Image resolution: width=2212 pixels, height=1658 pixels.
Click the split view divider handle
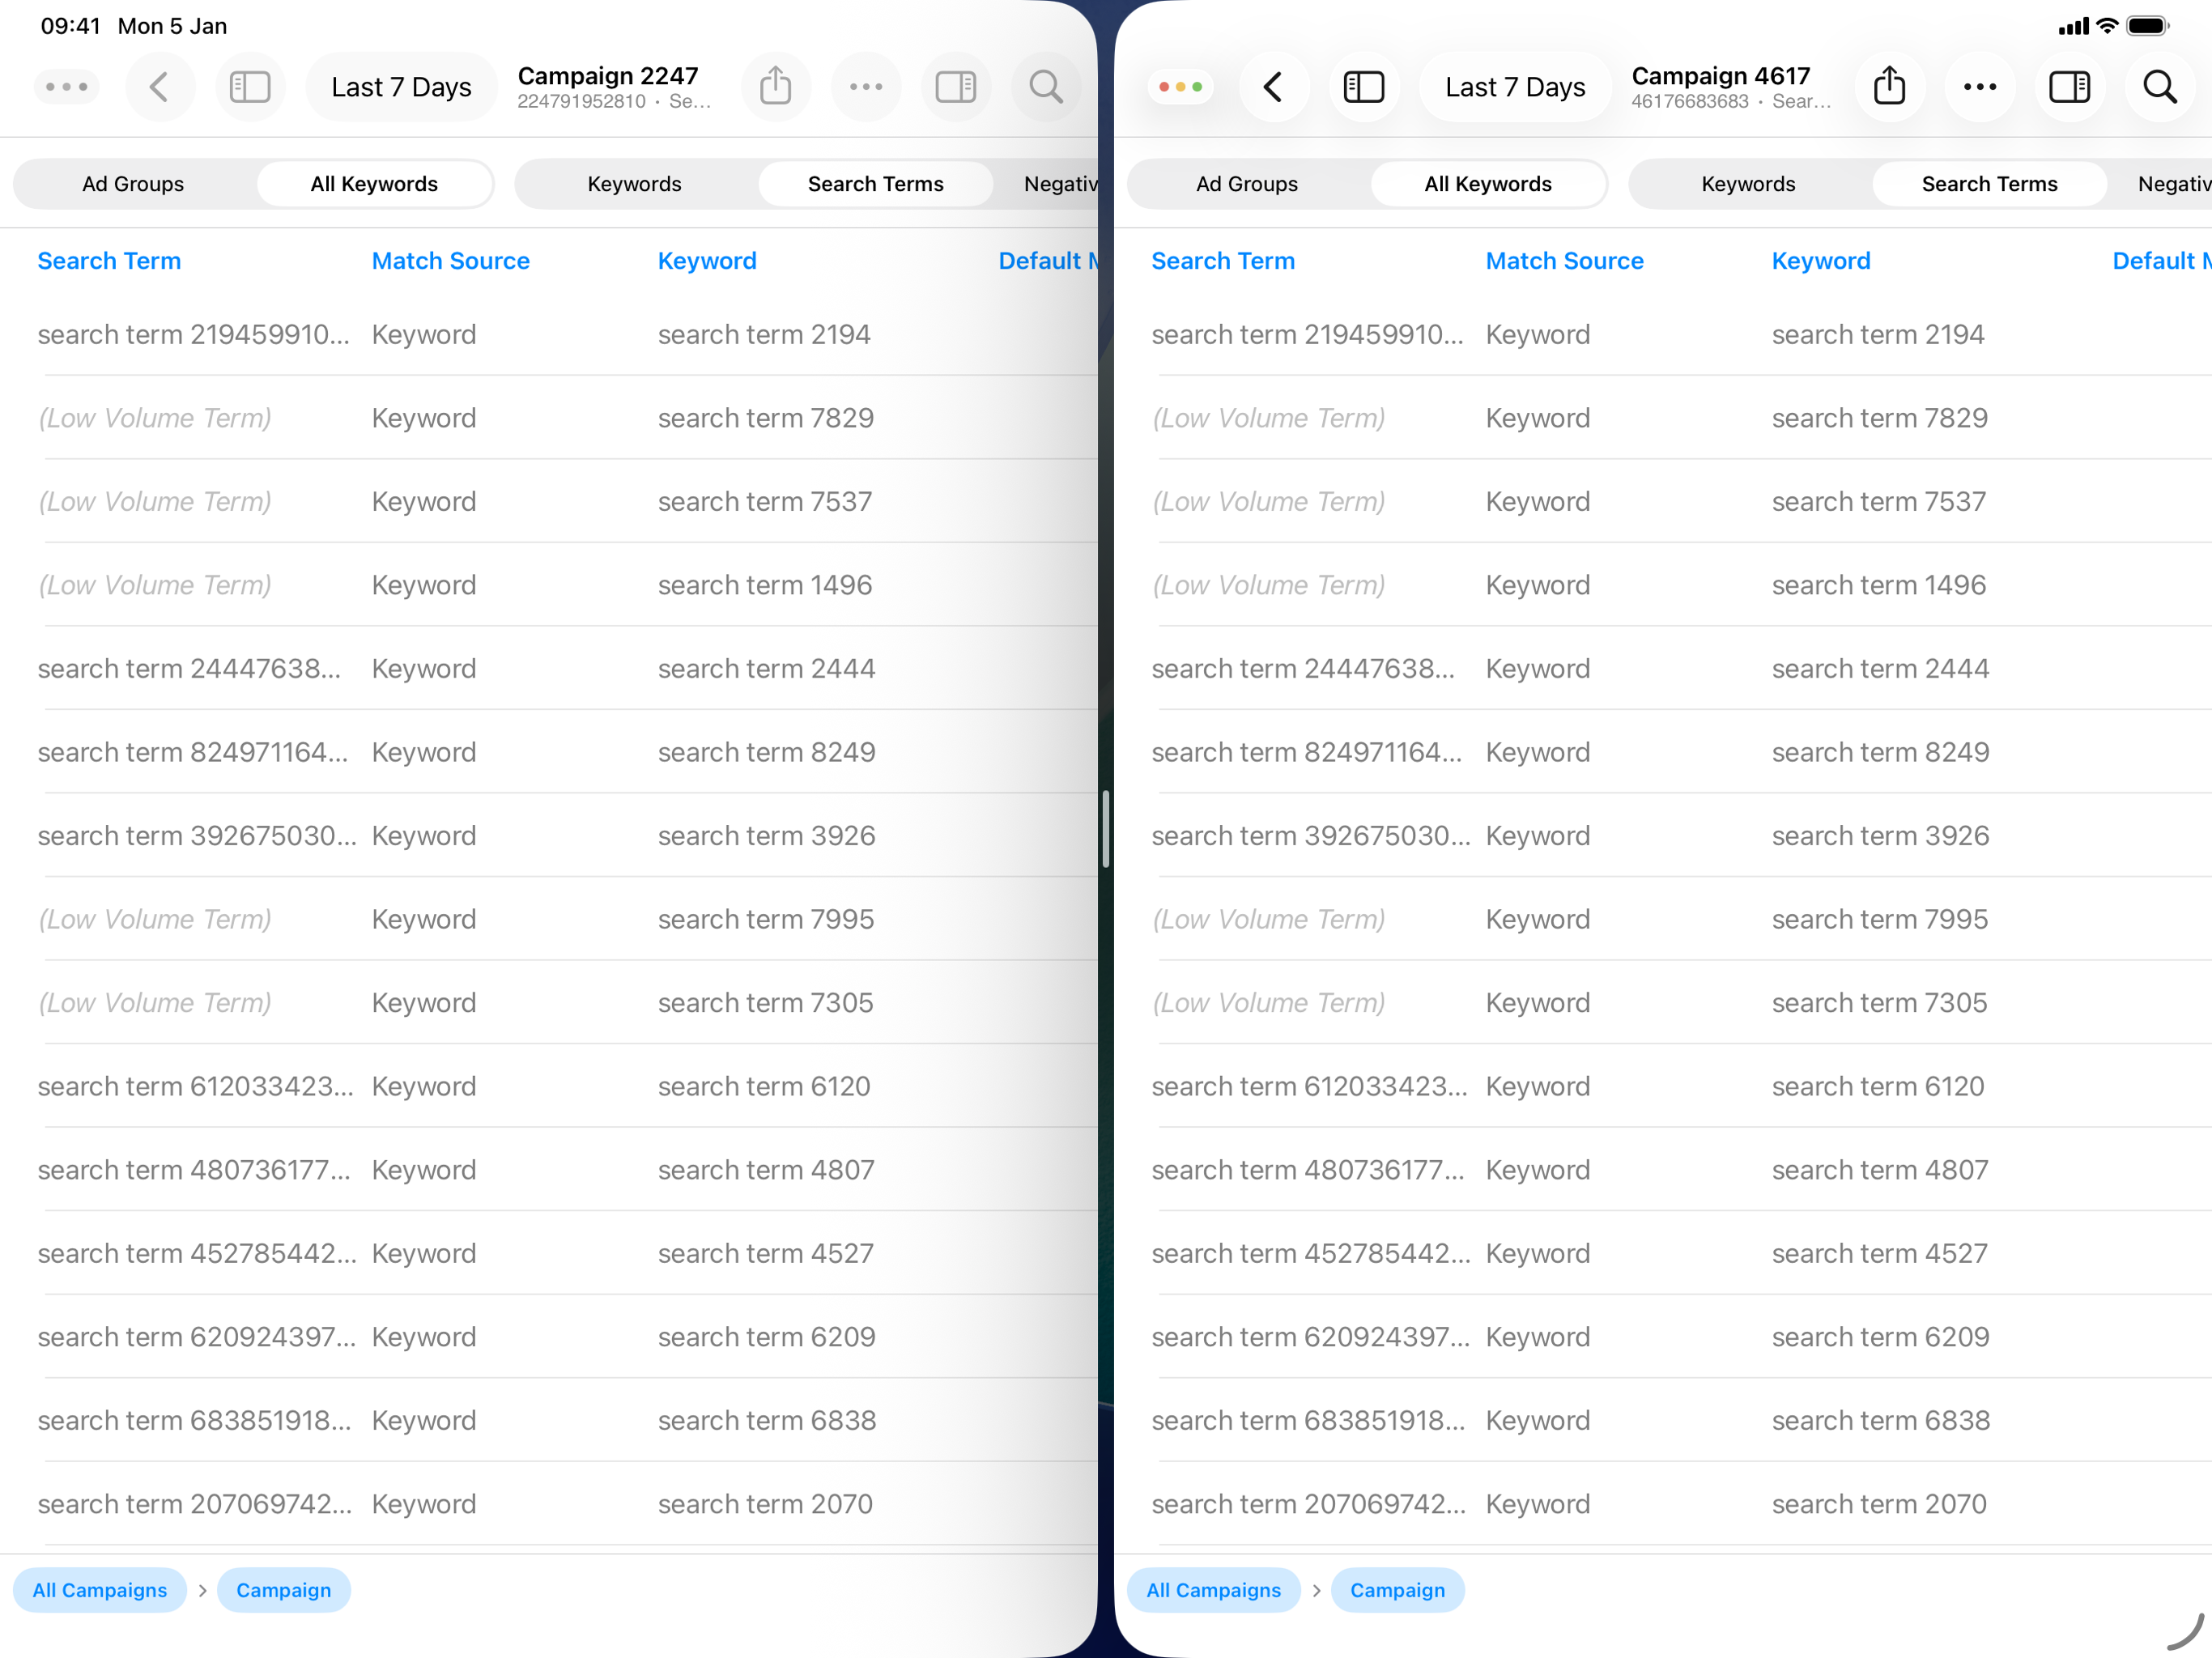click(1106, 829)
